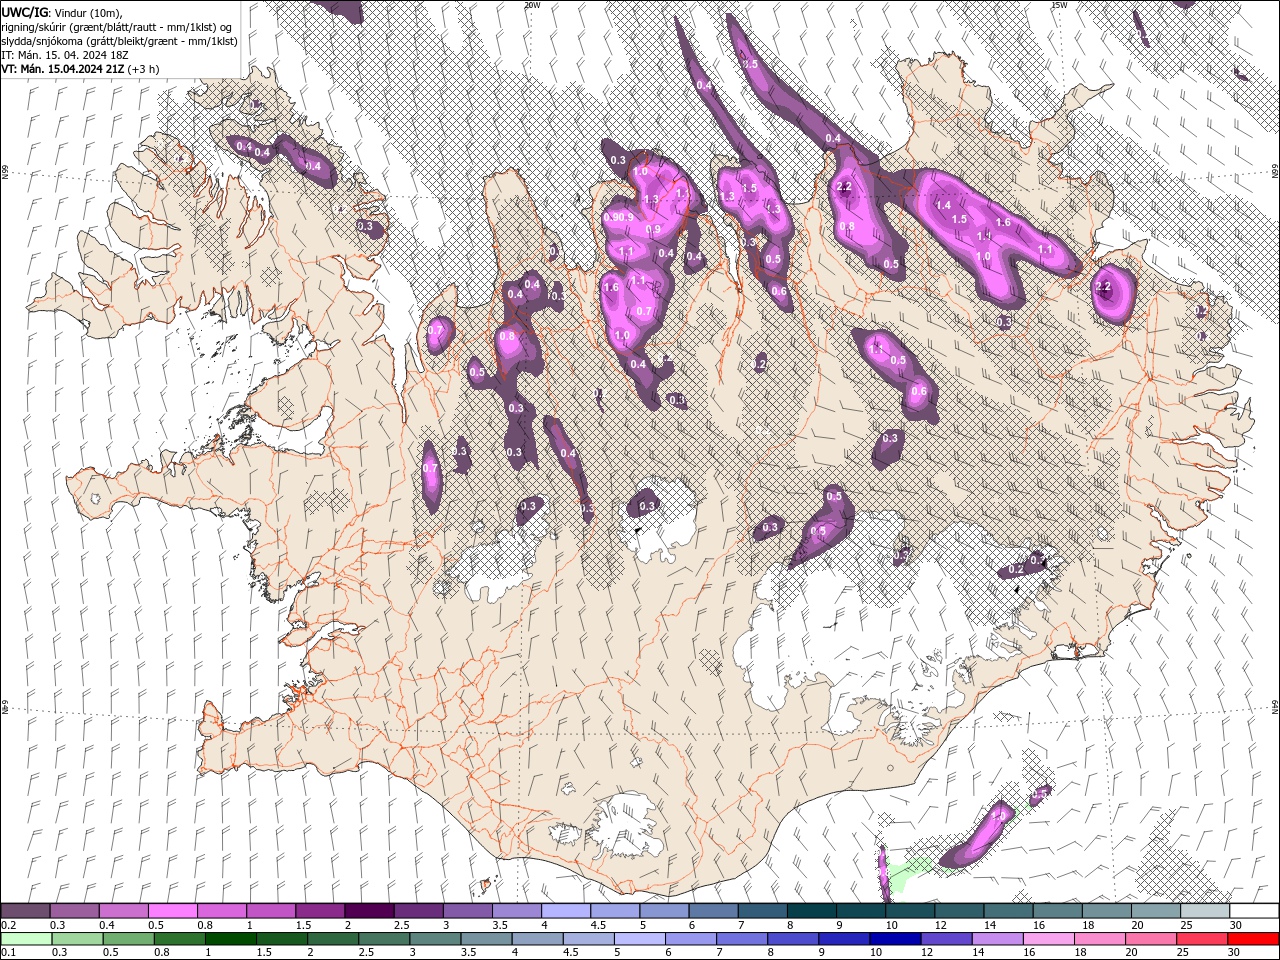The height and width of the screenshot is (960, 1280).
Task: Click the '(+3 h)' forecast offset text
Action: pyautogui.click(x=144, y=69)
